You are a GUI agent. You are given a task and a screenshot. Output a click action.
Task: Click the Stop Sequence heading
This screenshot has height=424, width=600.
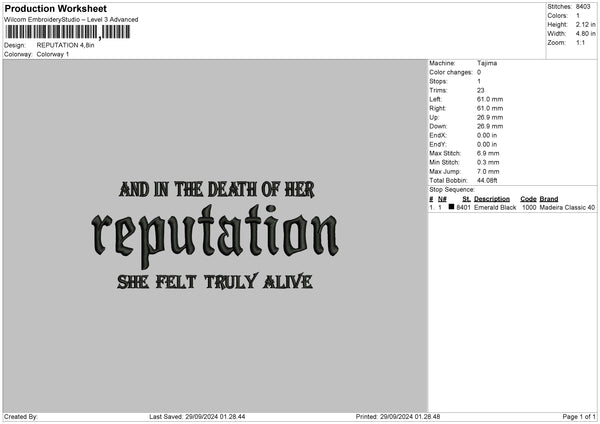point(452,190)
